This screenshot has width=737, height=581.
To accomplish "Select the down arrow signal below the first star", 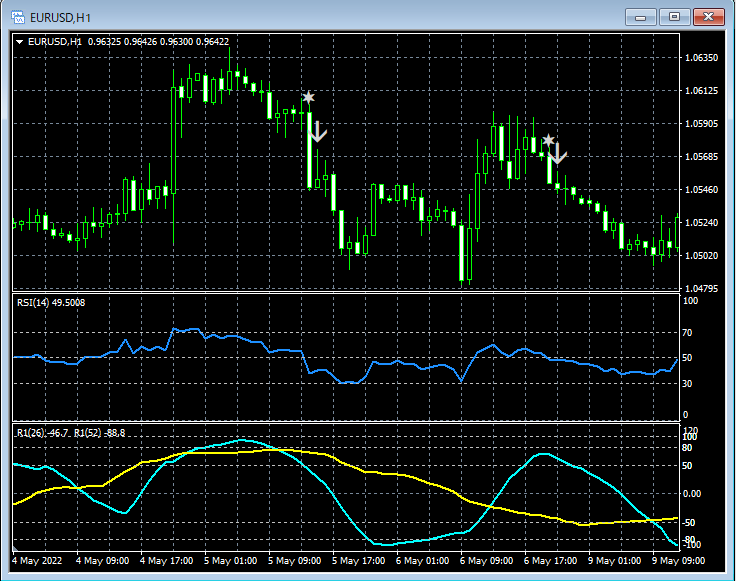I will (x=317, y=131).
